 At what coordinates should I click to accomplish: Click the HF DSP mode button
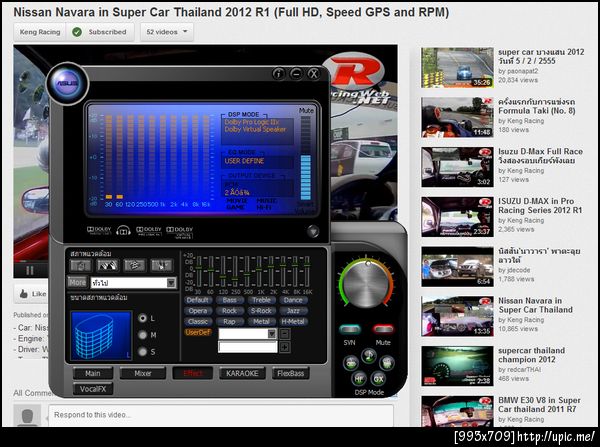(359, 379)
